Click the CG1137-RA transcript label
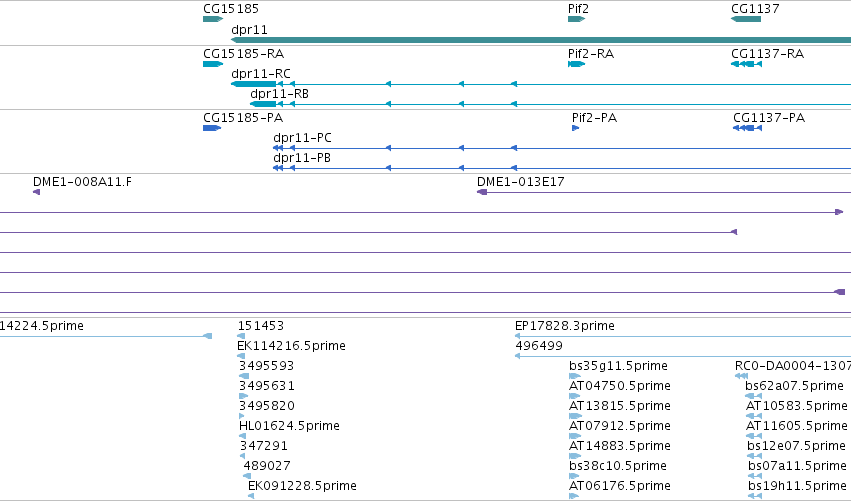This screenshot has width=851, height=501. 767,54
